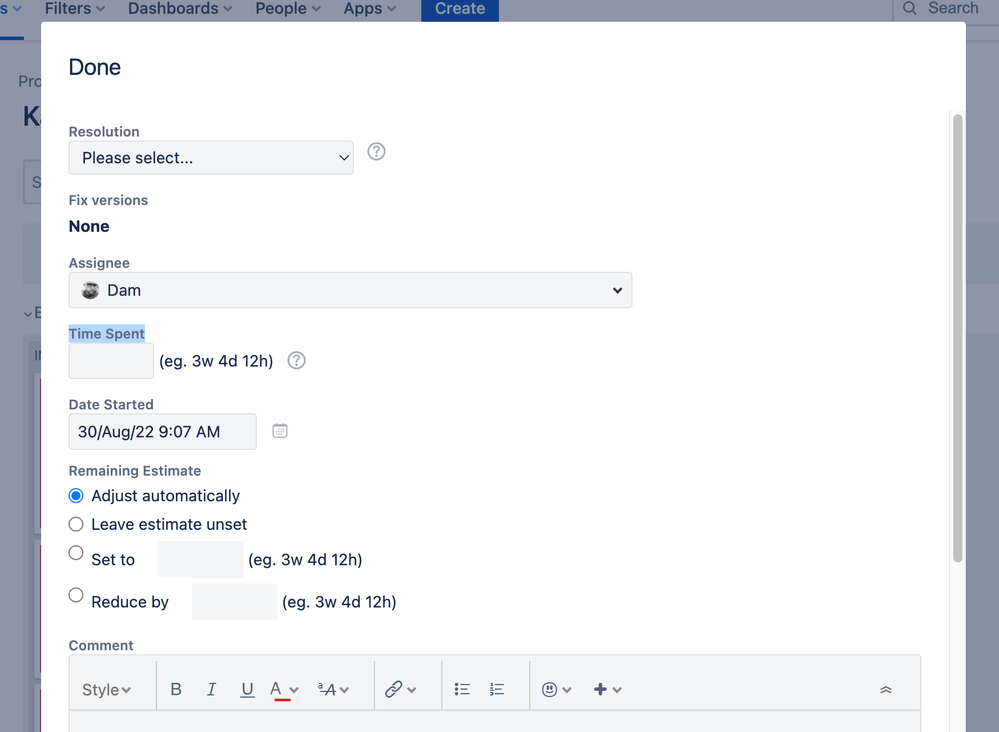Click the Time Spent input field

point(111,361)
